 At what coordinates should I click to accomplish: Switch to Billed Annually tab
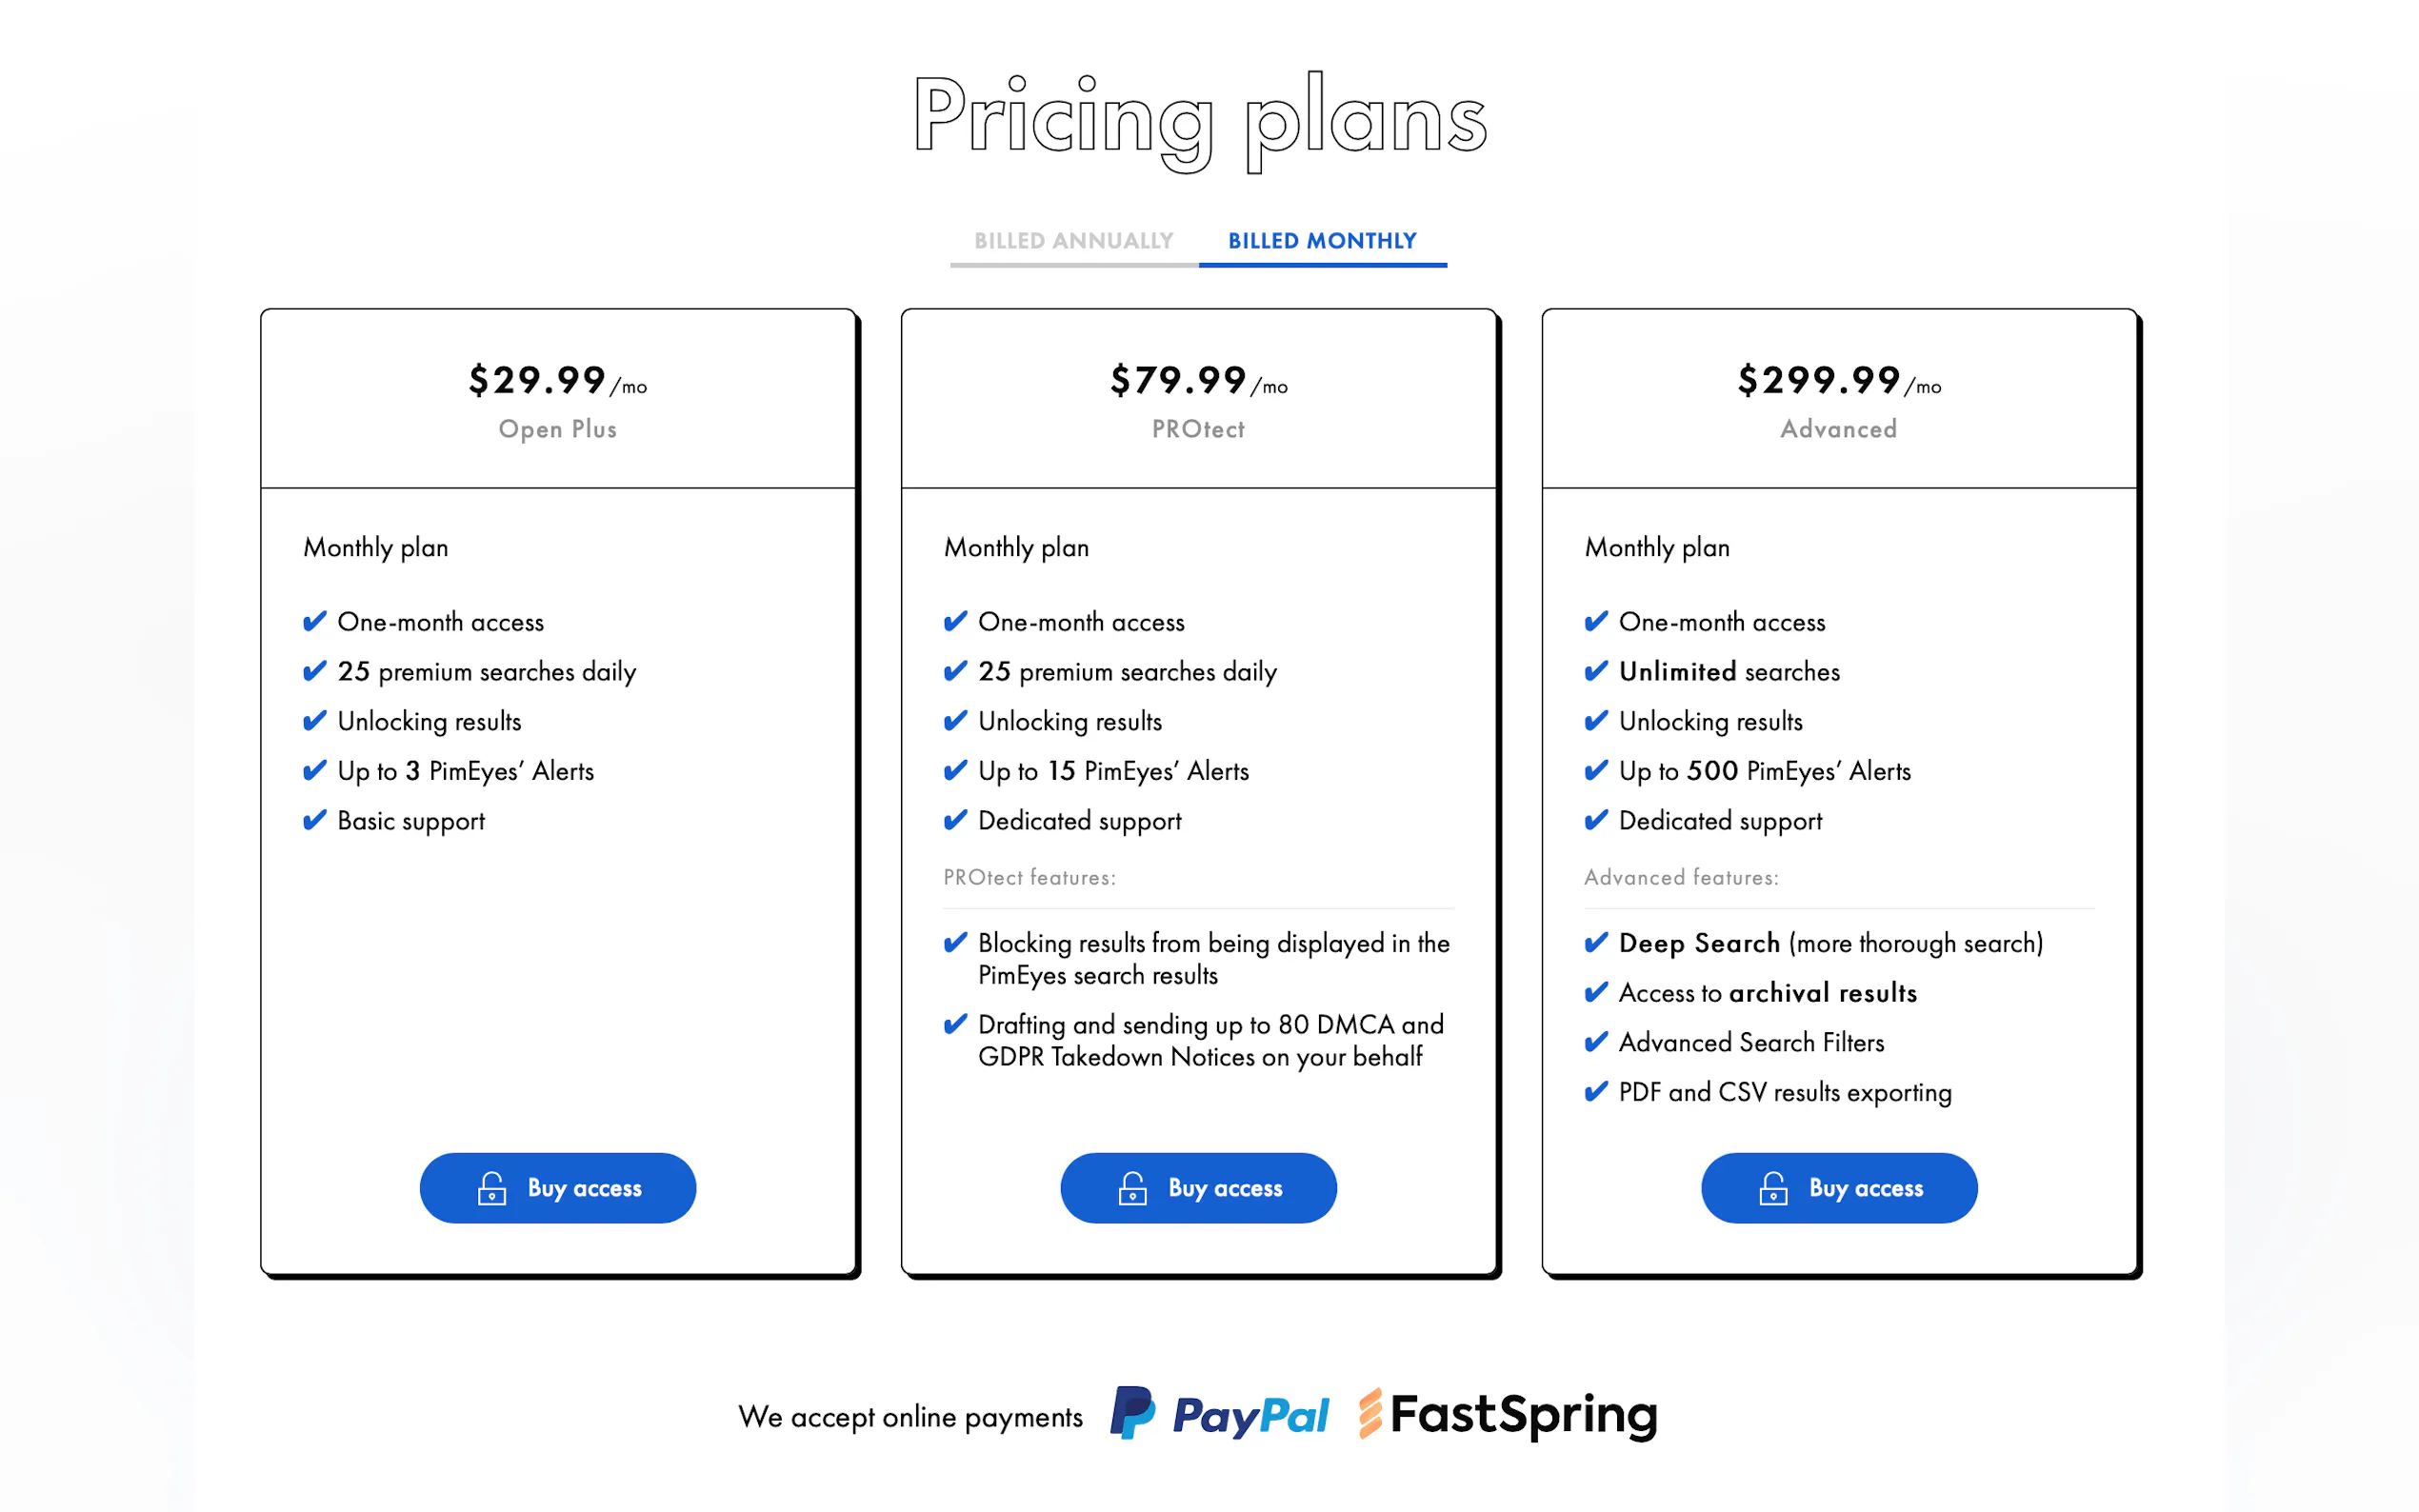1073,241
